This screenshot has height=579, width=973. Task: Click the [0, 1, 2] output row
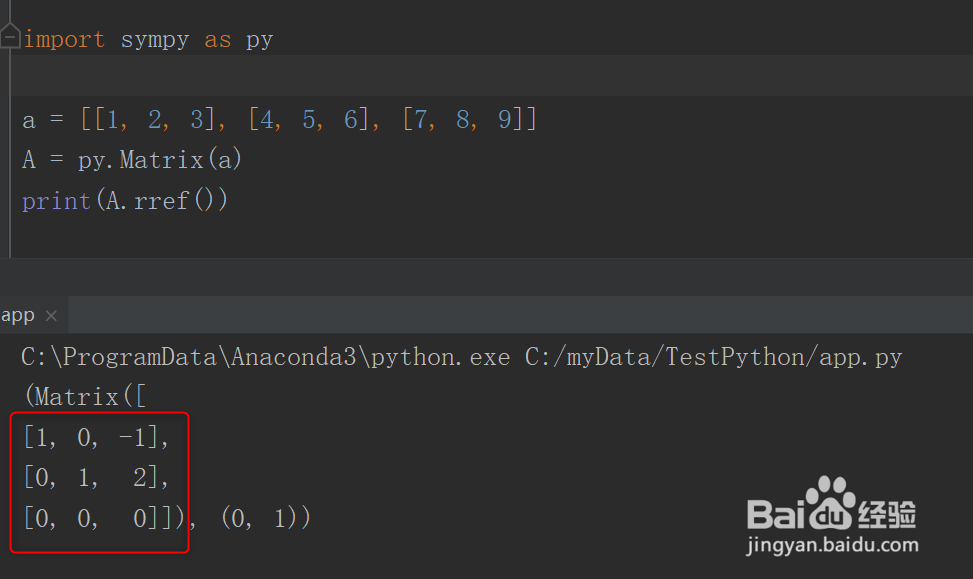[x=96, y=477]
